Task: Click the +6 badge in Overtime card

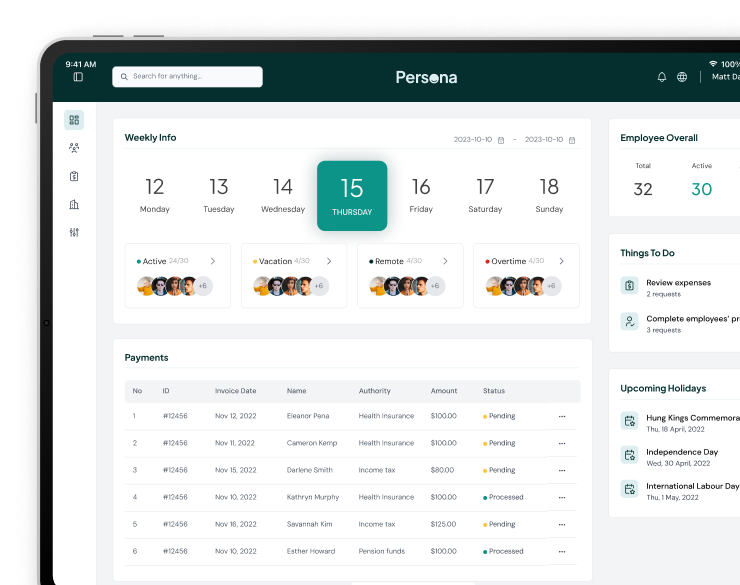Action: (x=551, y=286)
